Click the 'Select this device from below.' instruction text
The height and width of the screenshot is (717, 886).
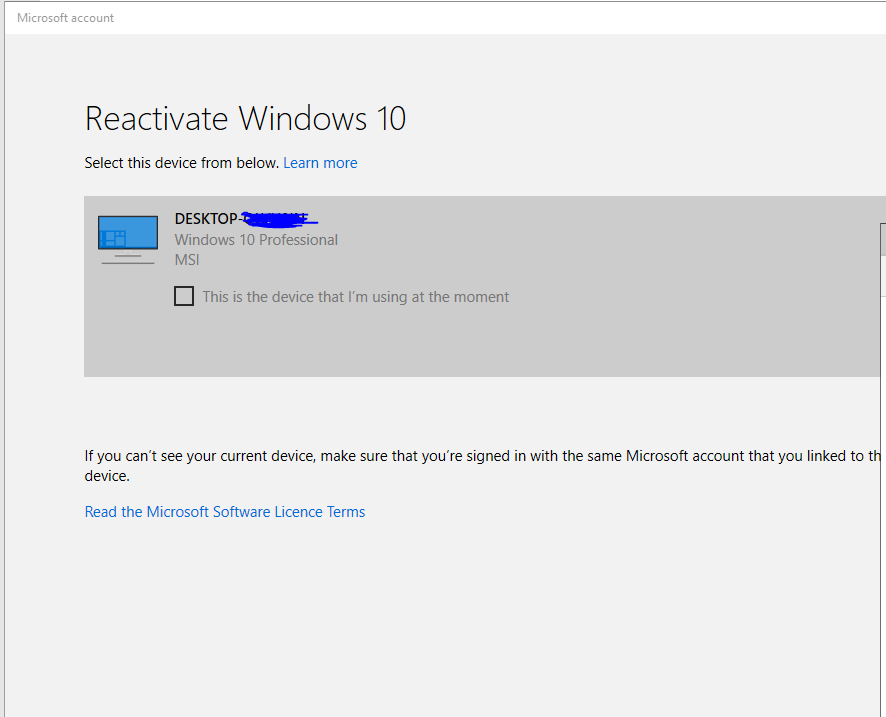182,163
